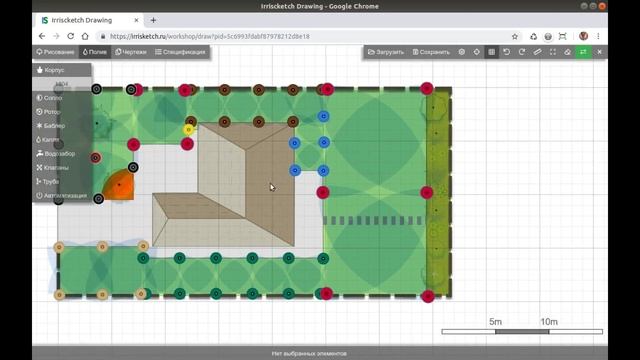Click the Нет выбранных элементов status text
The image size is (640, 360).
[309, 353]
